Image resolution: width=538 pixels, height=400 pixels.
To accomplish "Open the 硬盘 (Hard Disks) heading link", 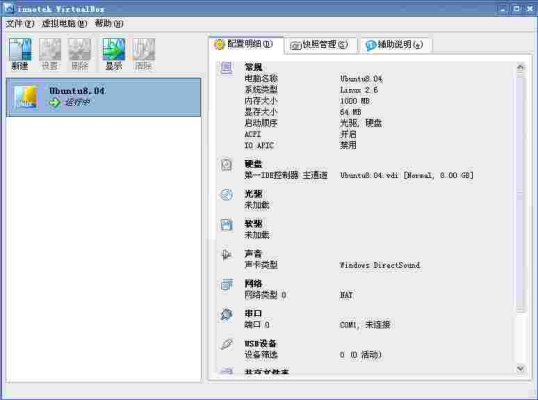I will (253, 164).
